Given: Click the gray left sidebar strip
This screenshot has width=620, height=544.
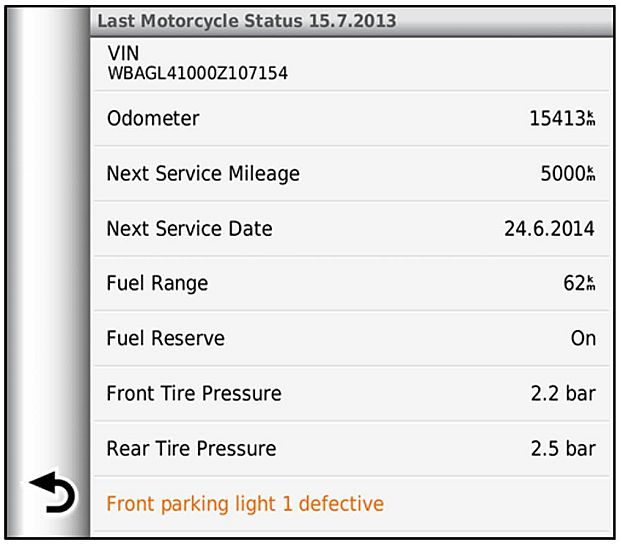Looking at the screenshot, I should tap(50, 250).
